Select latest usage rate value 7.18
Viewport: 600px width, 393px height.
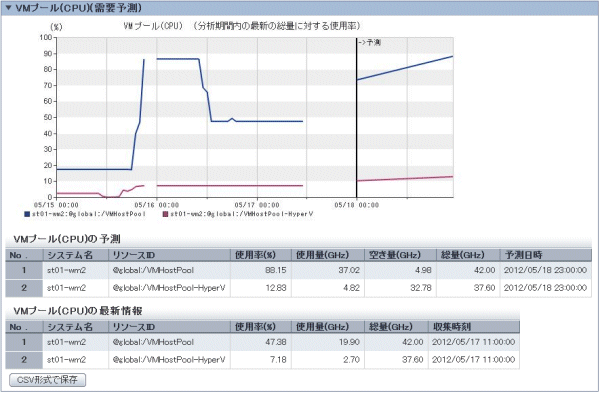278,359
